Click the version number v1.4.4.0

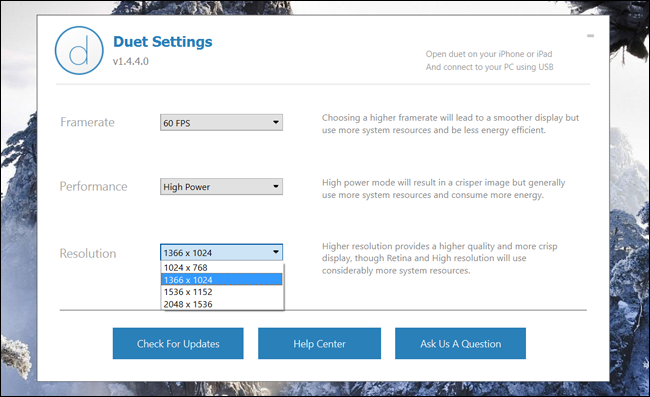tap(131, 61)
